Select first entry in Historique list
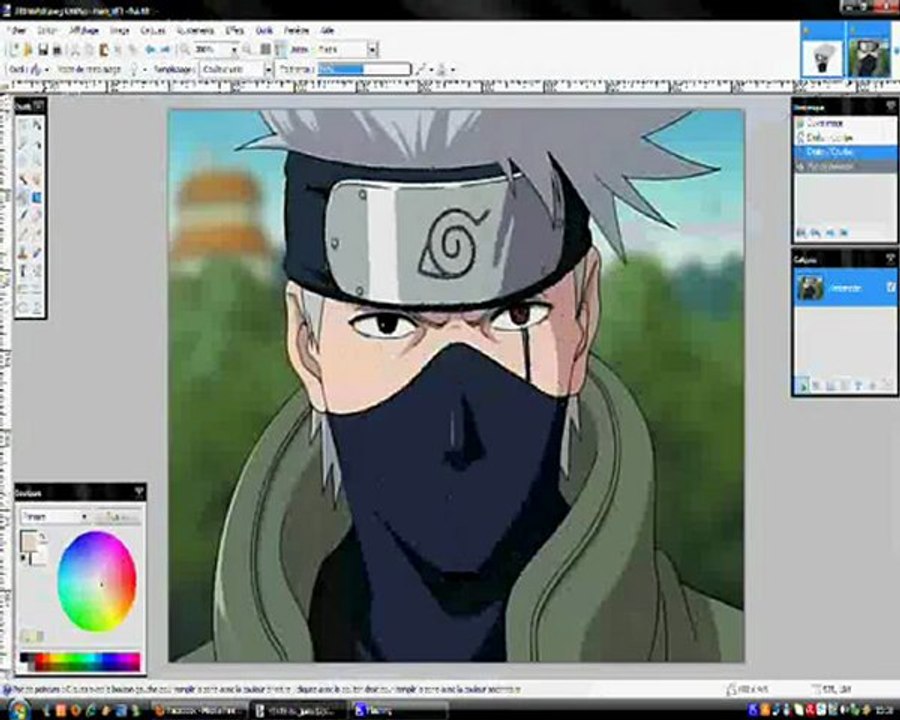The image size is (900, 720). [844, 123]
